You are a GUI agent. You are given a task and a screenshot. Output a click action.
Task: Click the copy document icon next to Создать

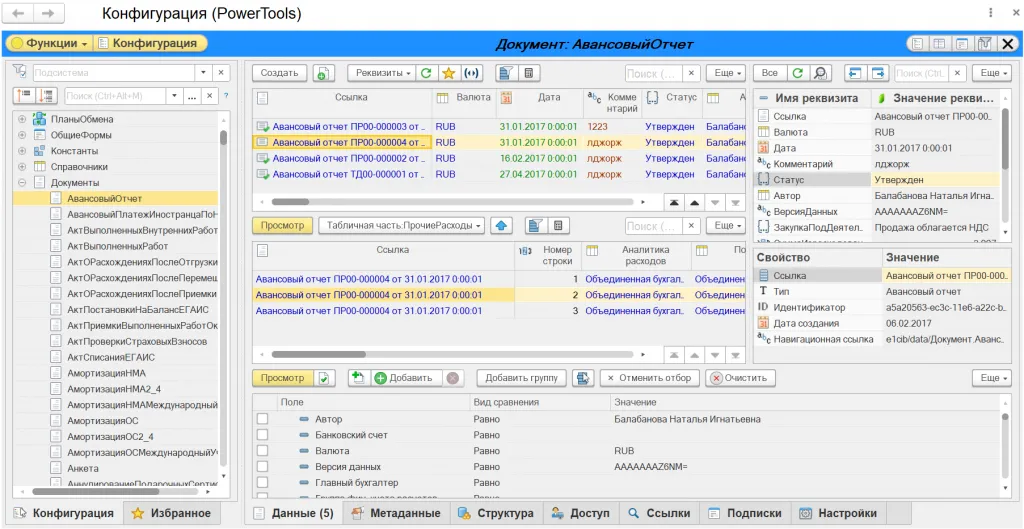pos(323,73)
